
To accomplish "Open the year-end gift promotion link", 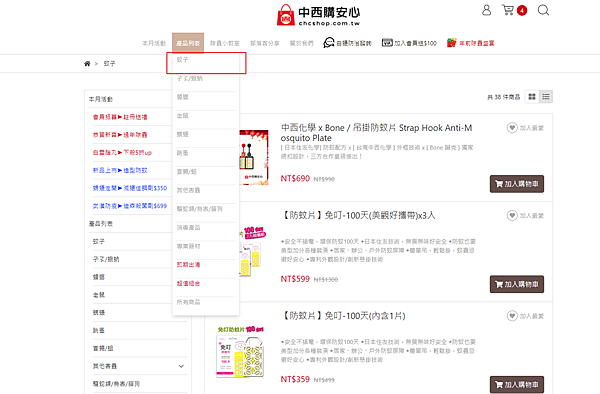I will point(471,43).
